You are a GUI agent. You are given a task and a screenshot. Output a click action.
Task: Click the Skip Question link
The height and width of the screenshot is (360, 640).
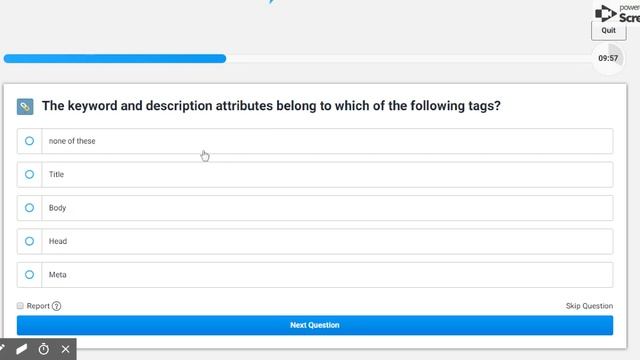589,306
